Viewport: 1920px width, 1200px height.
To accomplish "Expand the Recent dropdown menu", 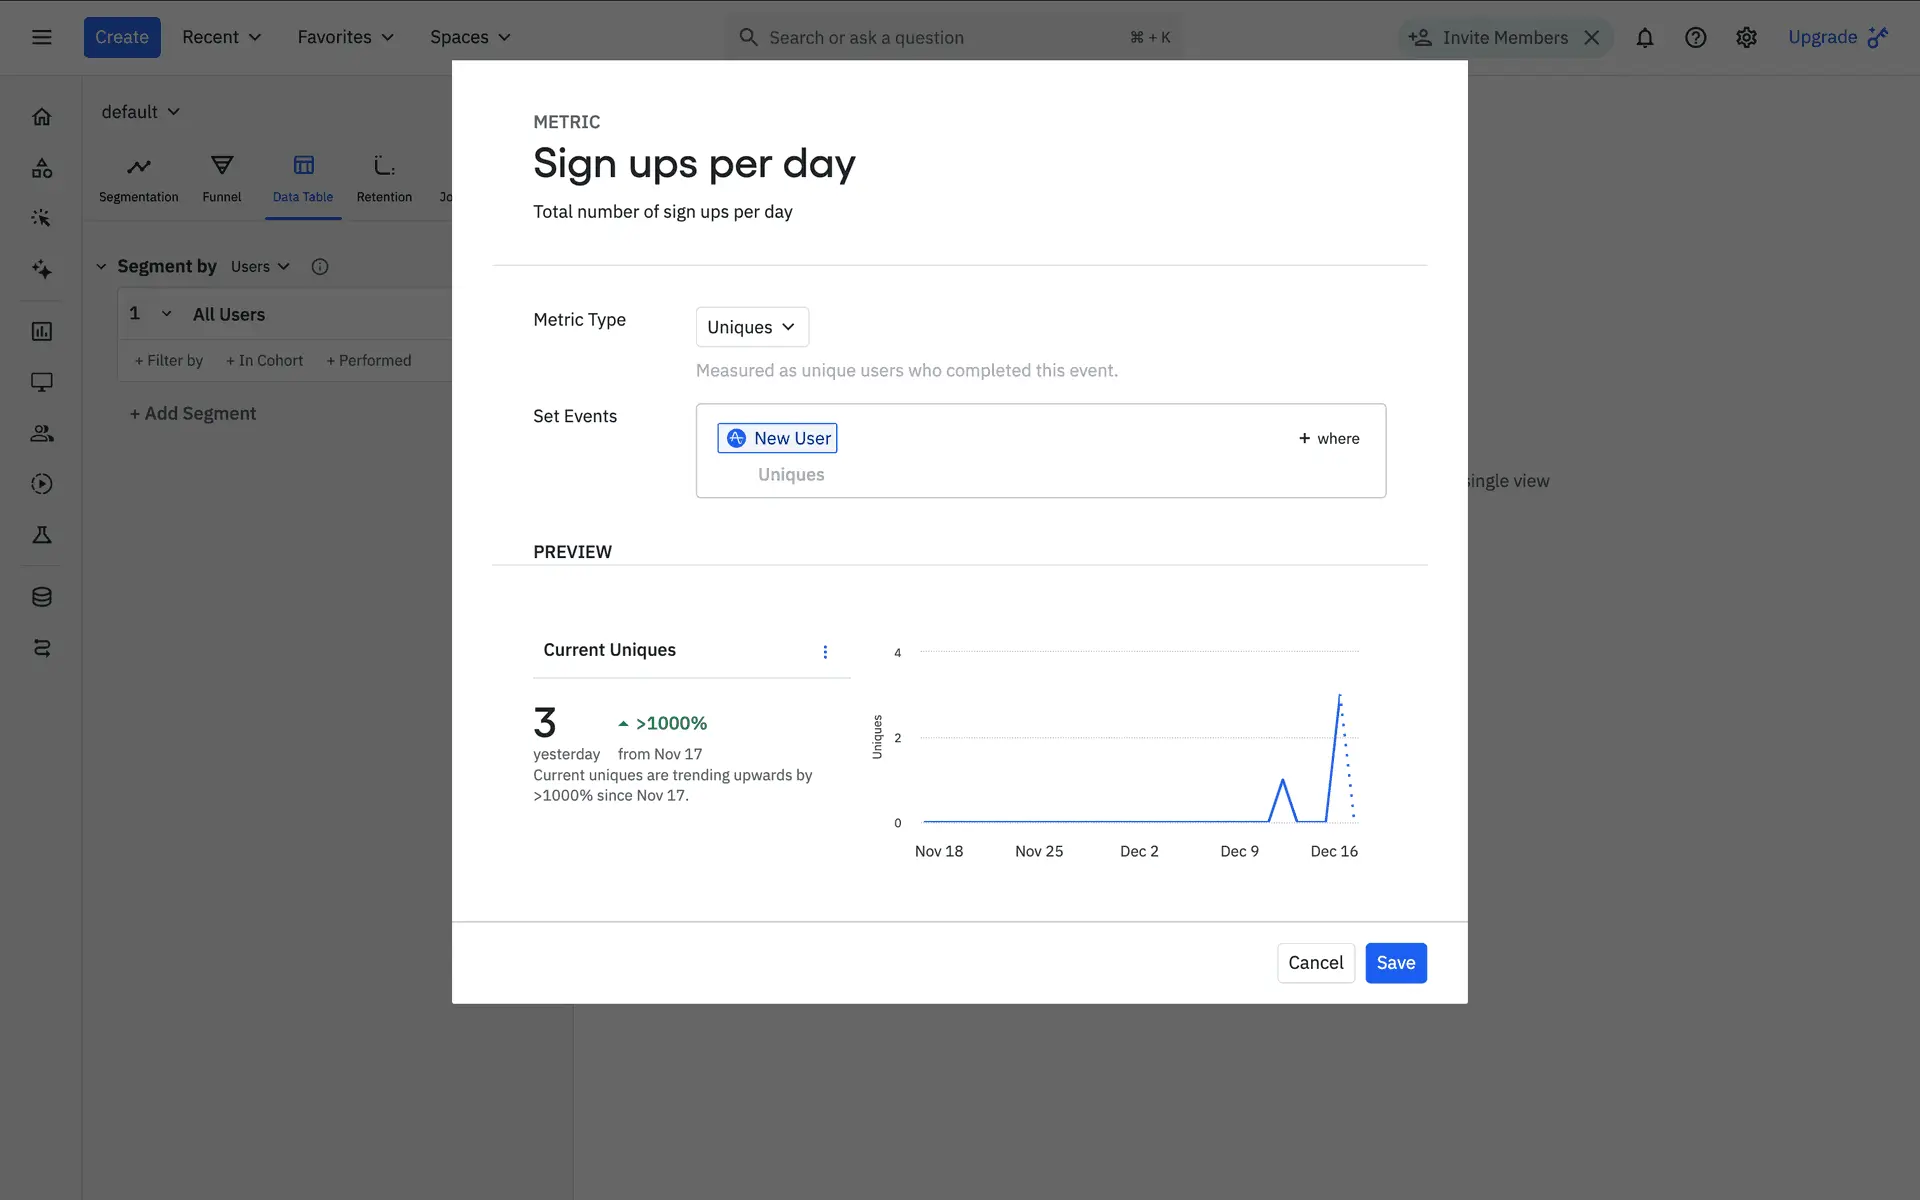I will 221,38.
